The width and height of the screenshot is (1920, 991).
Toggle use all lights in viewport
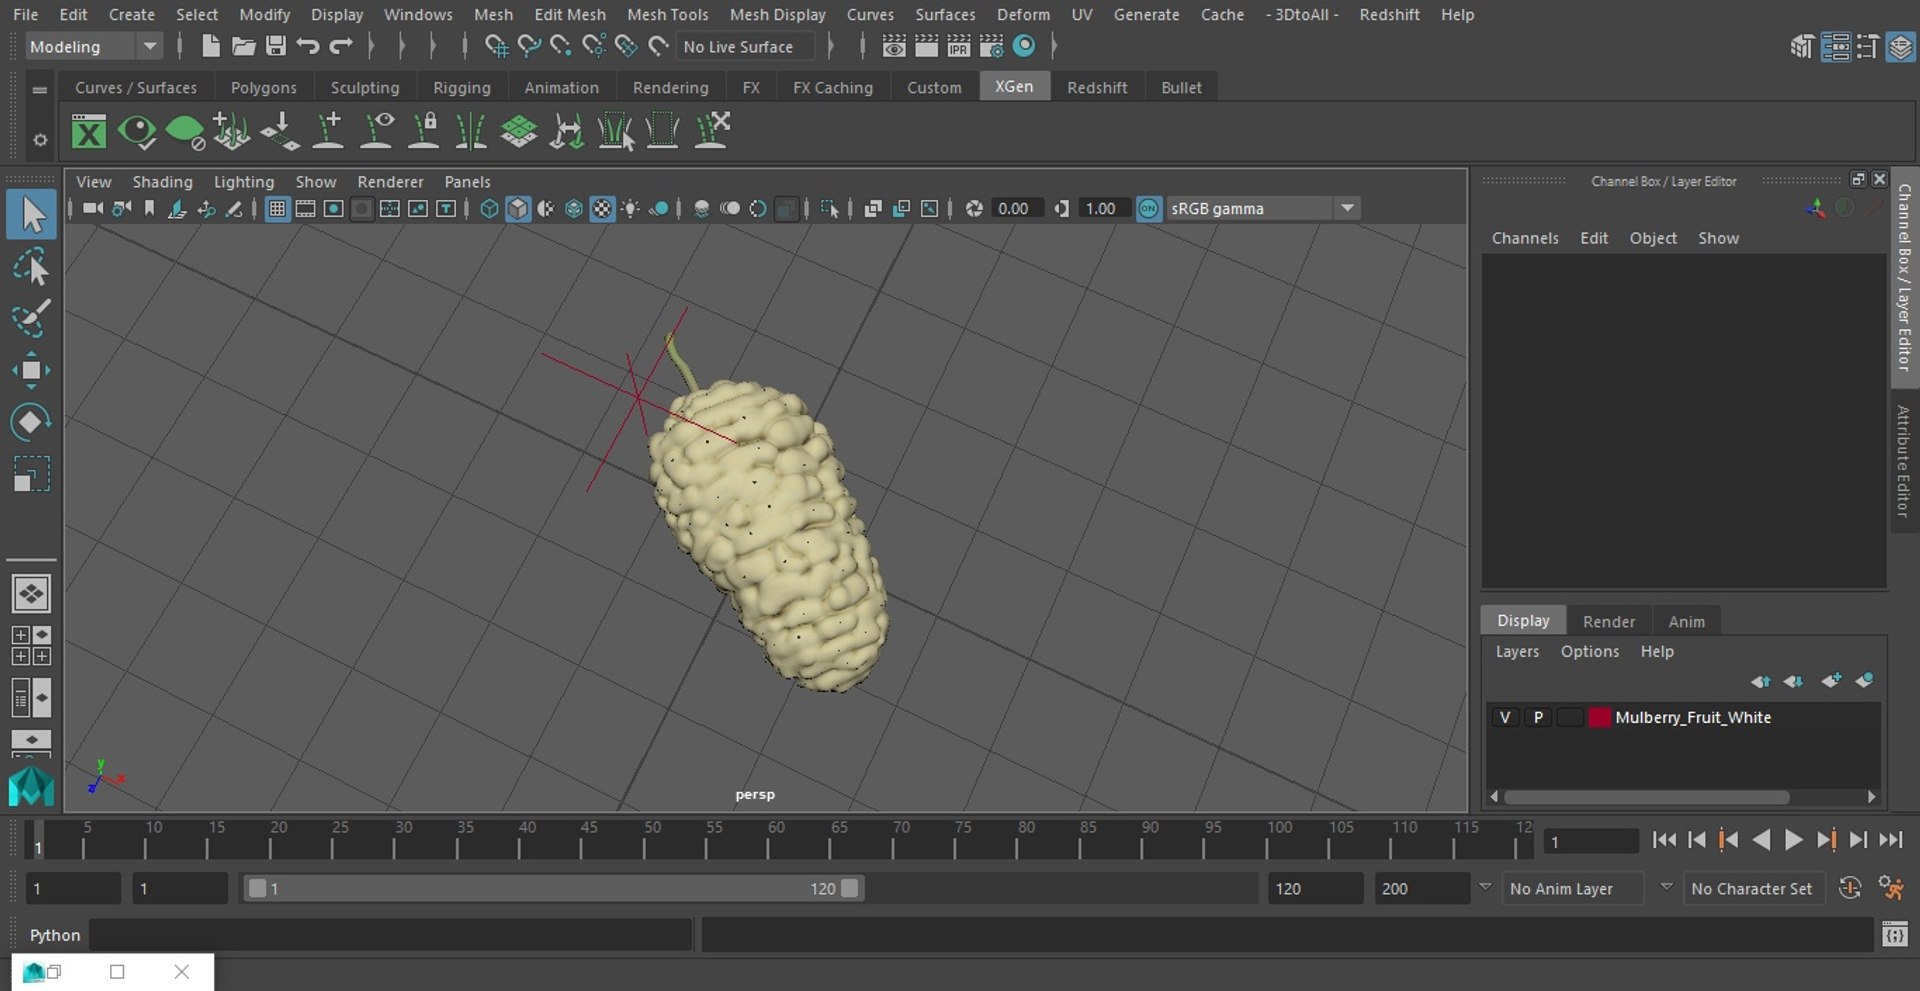click(x=631, y=209)
